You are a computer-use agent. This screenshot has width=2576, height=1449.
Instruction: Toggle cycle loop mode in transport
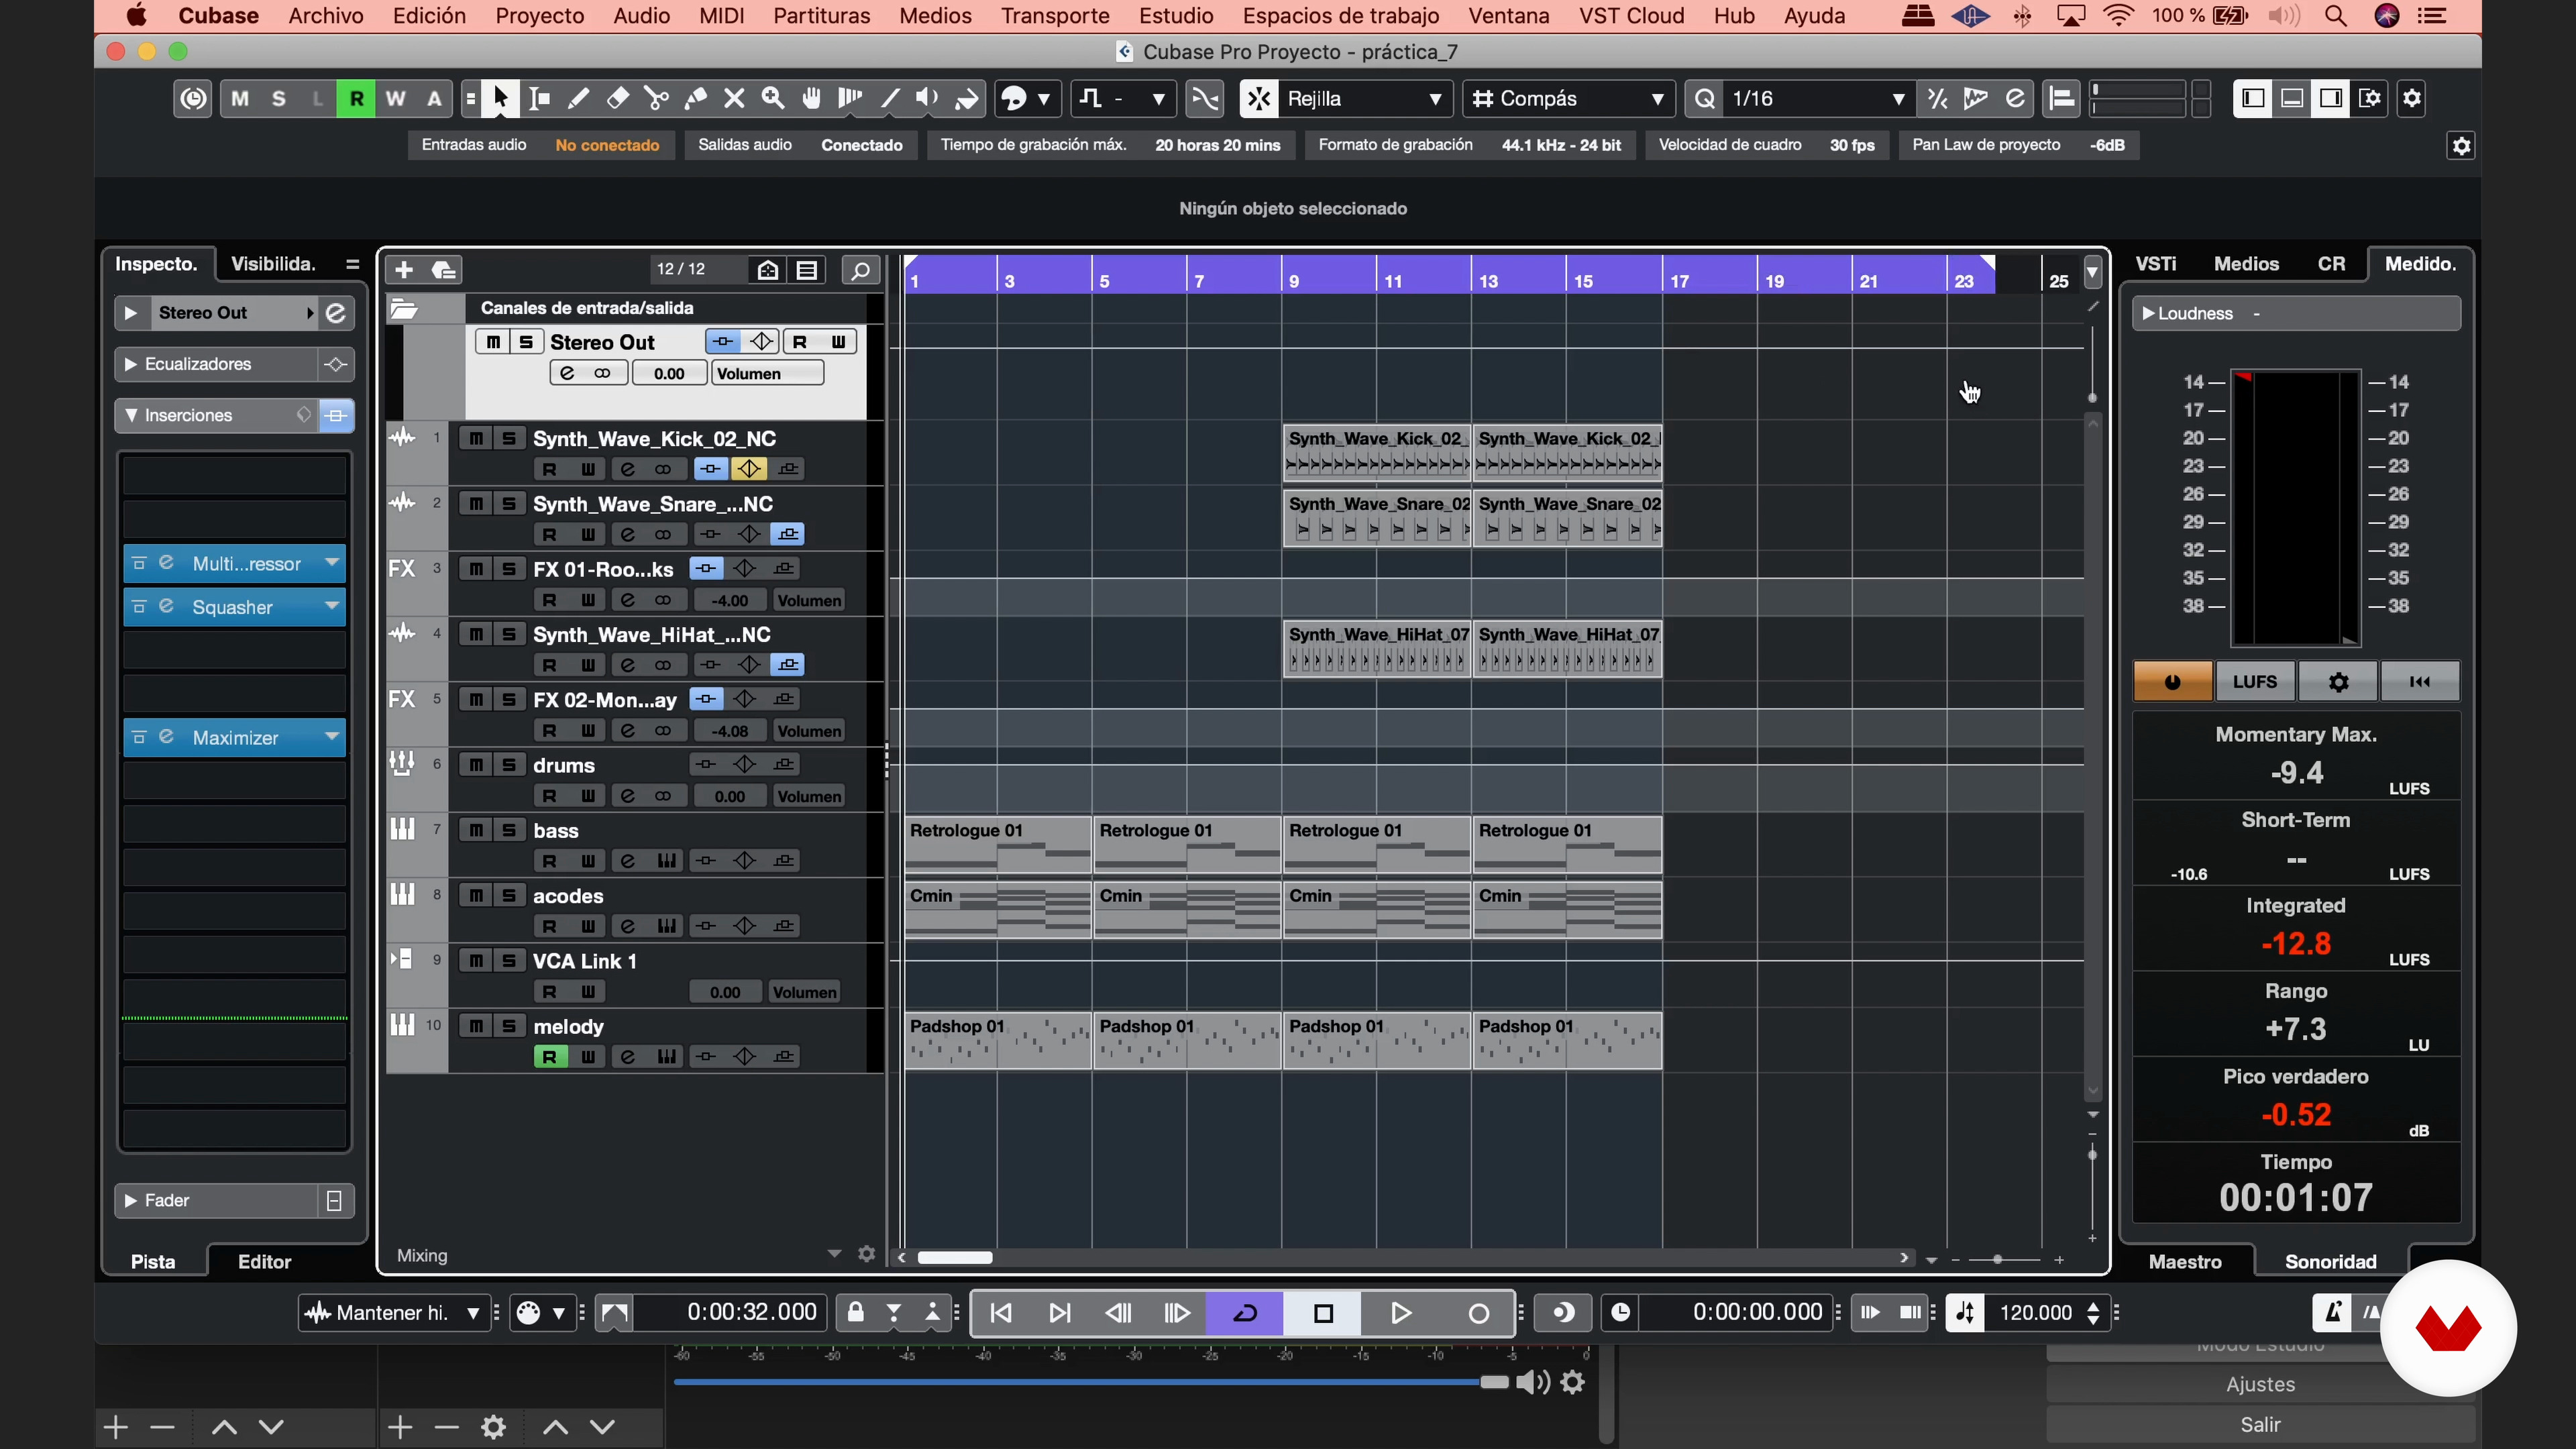click(1245, 1313)
